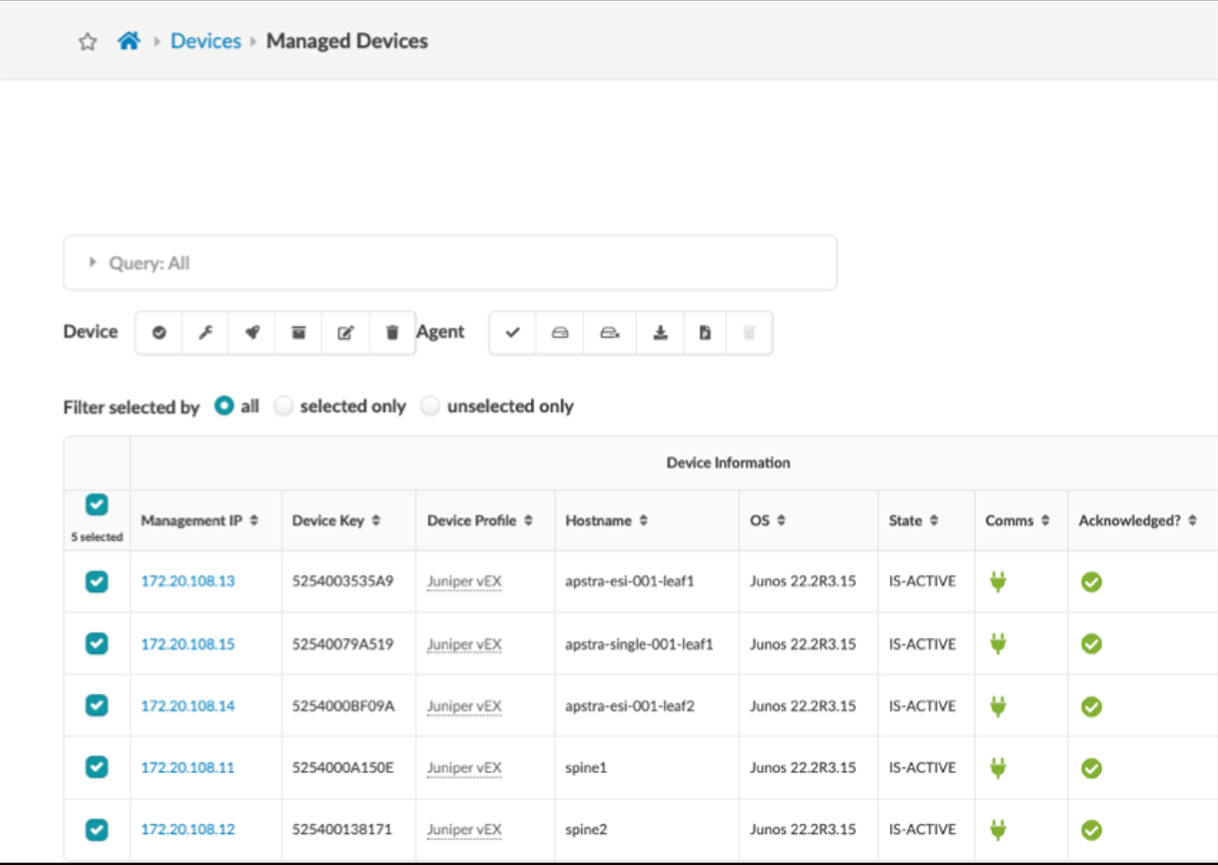Image resolution: width=1218 pixels, height=865 pixels.
Task: Click the home icon in breadcrumb
Action: [x=129, y=41]
